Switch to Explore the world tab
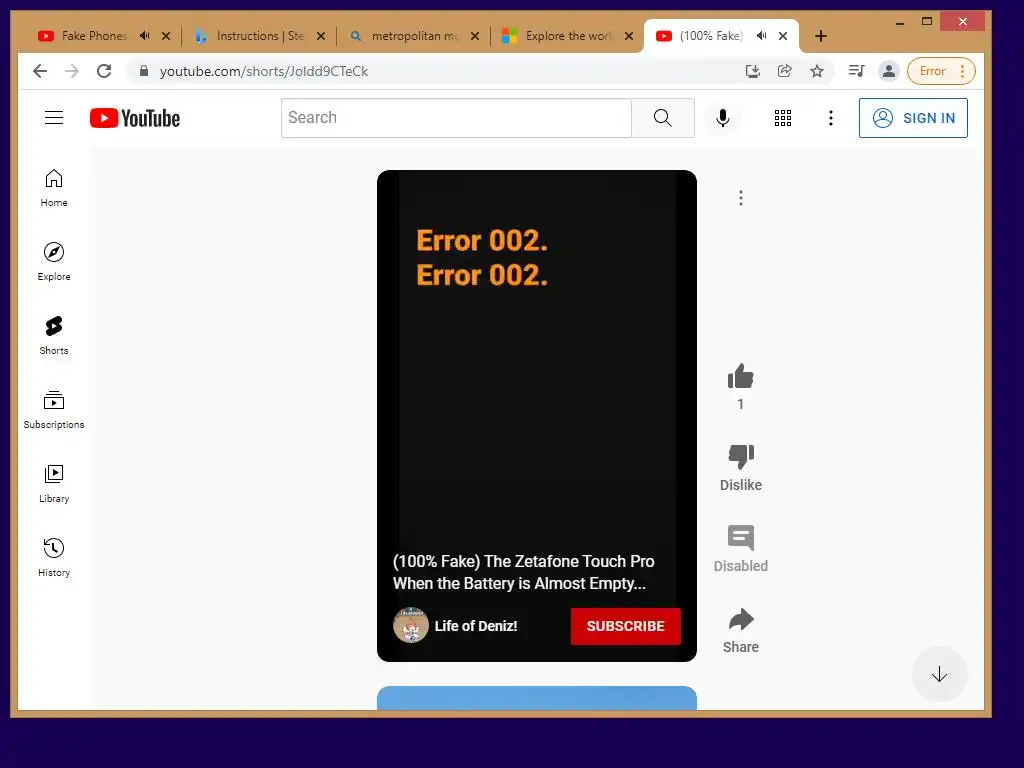 click(x=568, y=36)
